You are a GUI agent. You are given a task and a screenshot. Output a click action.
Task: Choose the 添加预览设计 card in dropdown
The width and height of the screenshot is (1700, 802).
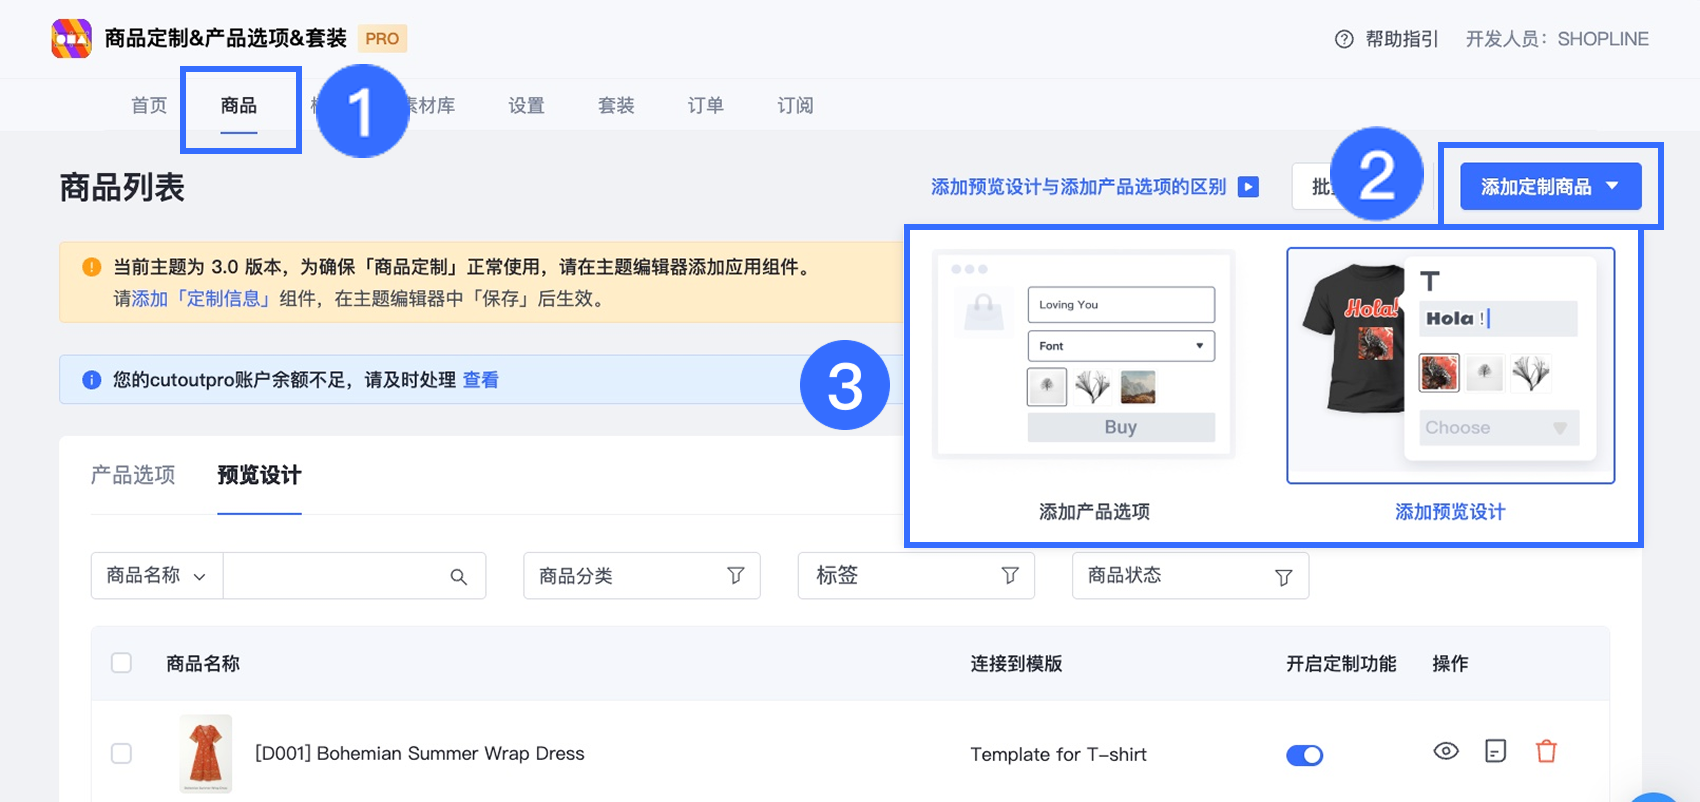click(1450, 387)
